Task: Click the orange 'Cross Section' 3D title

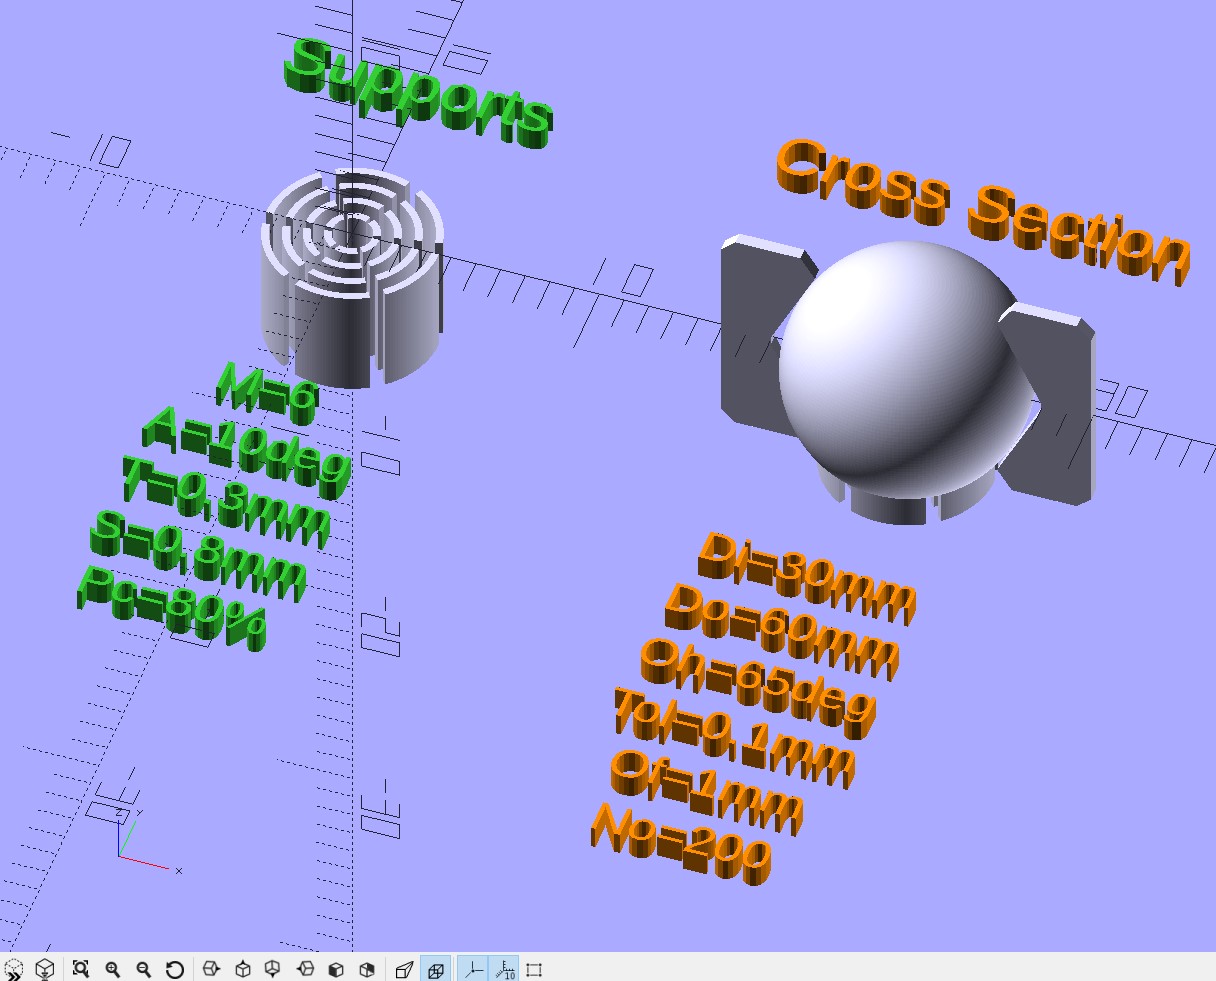Action: 984,211
